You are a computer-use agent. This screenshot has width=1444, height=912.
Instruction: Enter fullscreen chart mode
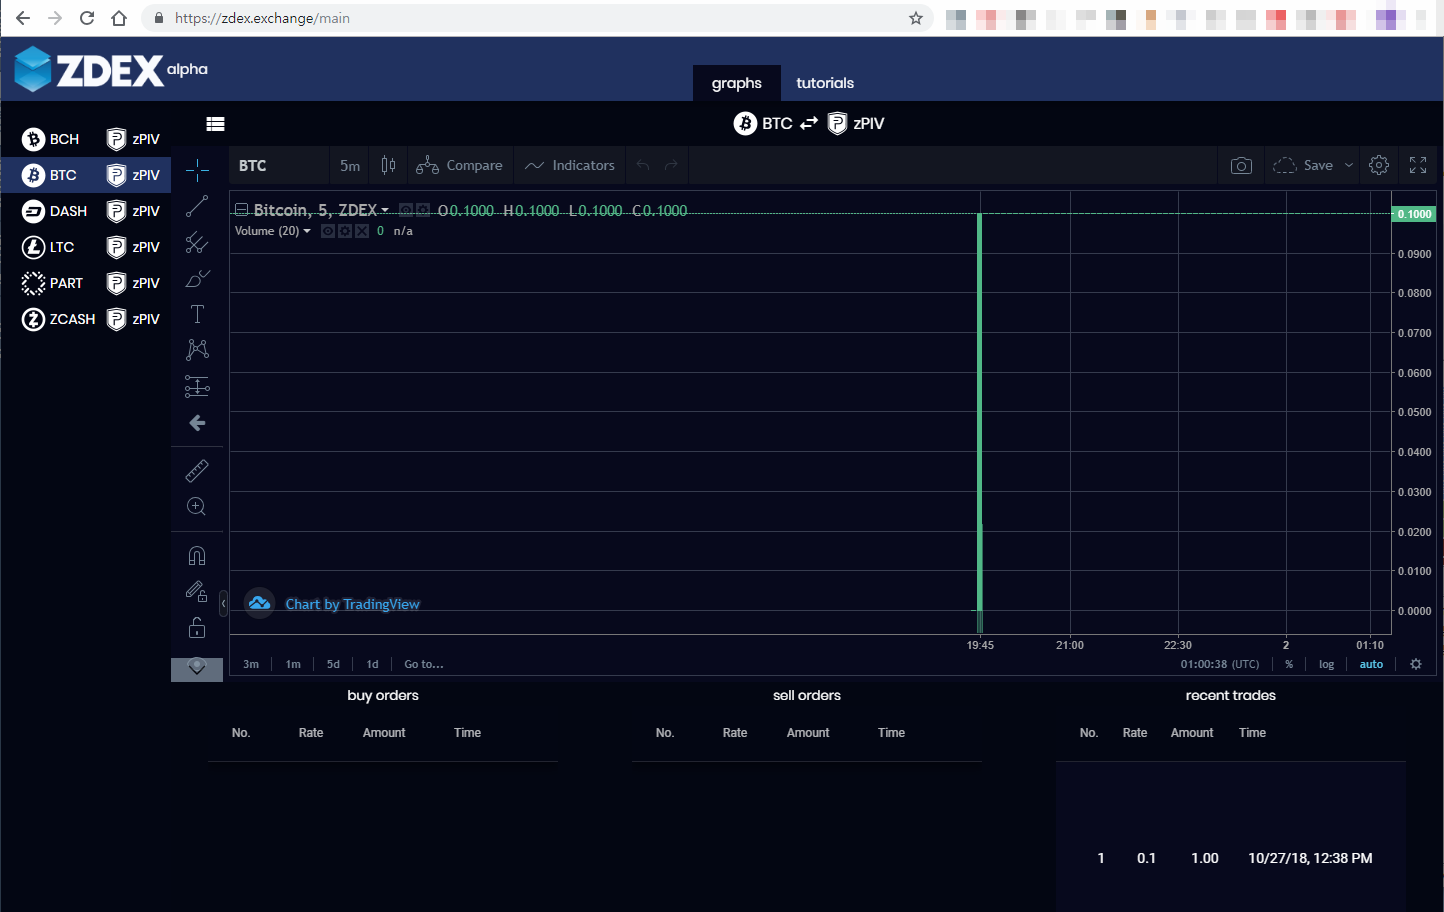1418,165
